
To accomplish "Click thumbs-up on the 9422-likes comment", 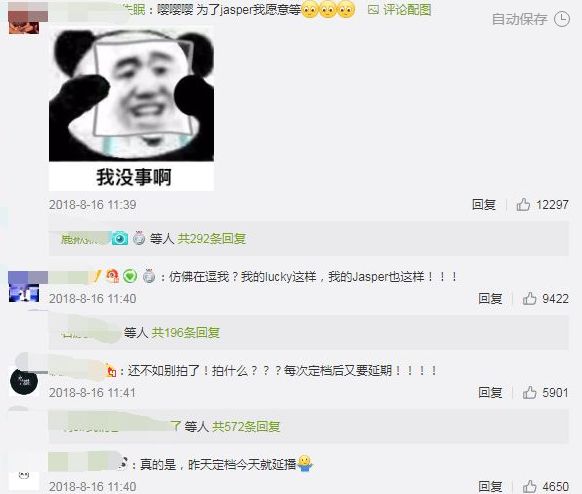I will click(x=529, y=298).
